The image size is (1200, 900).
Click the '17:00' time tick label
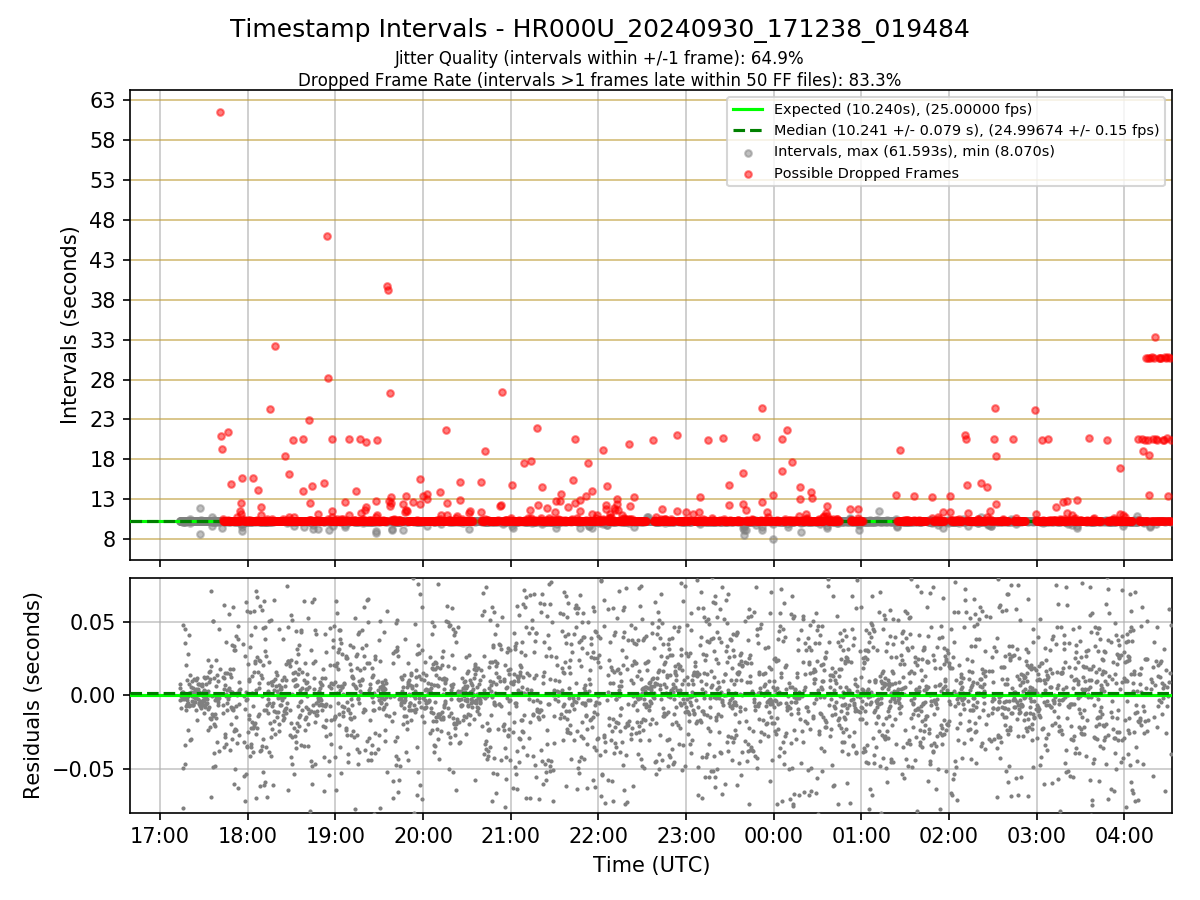click(160, 835)
